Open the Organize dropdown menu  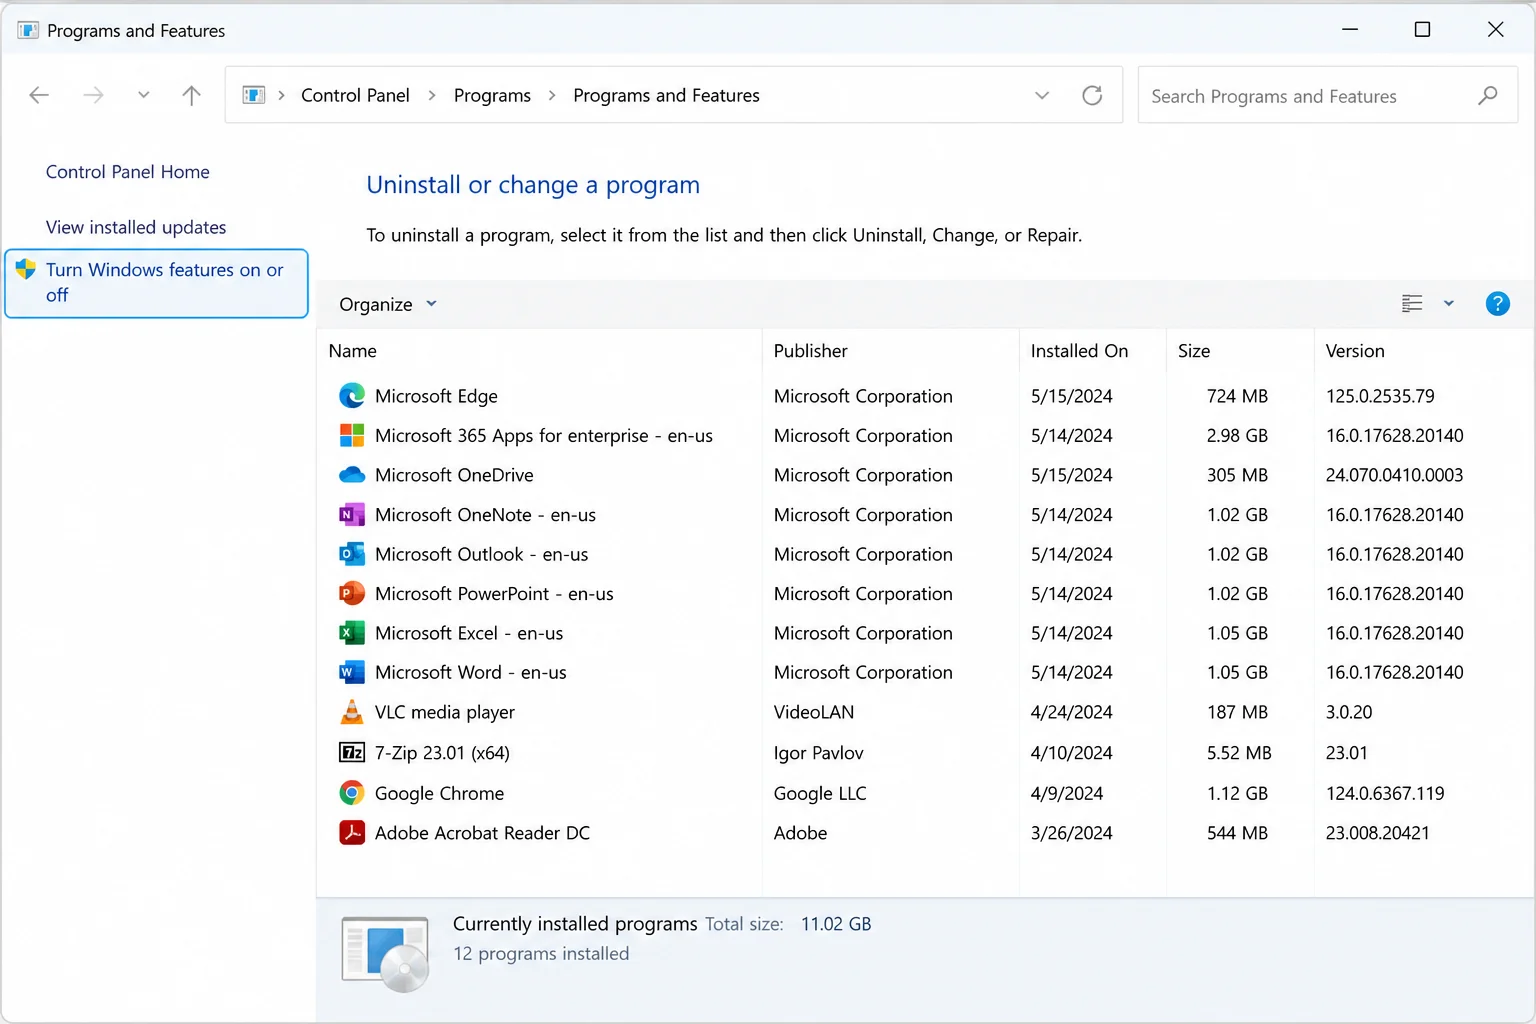pos(389,304)
